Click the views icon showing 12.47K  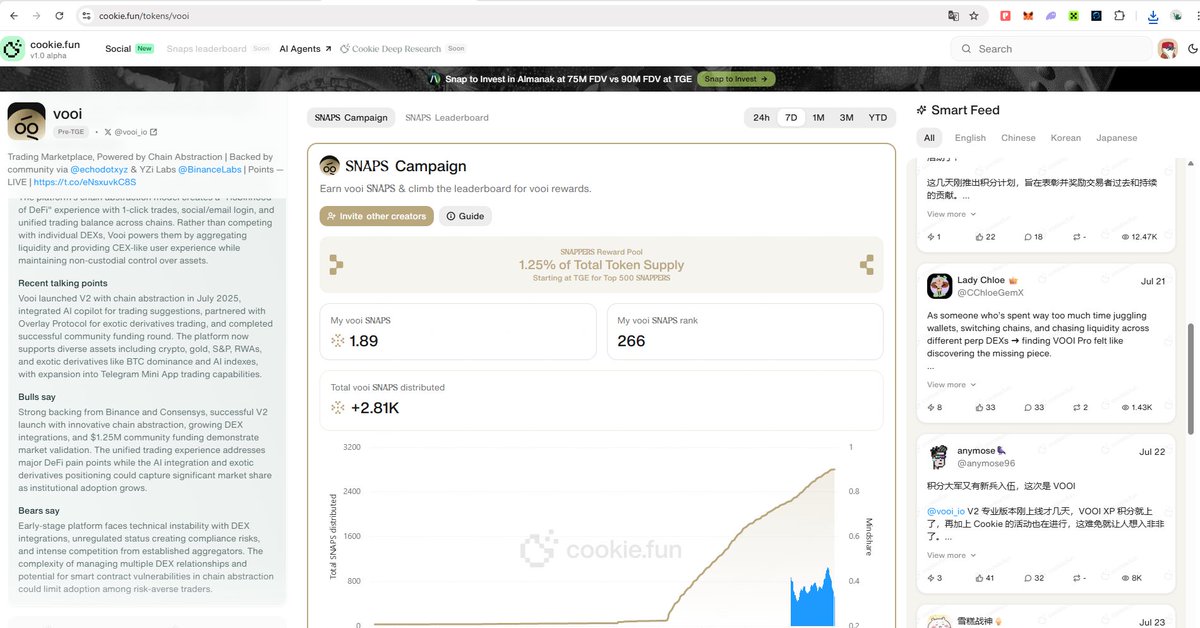pyautogui.click(x=1126, y=237)
